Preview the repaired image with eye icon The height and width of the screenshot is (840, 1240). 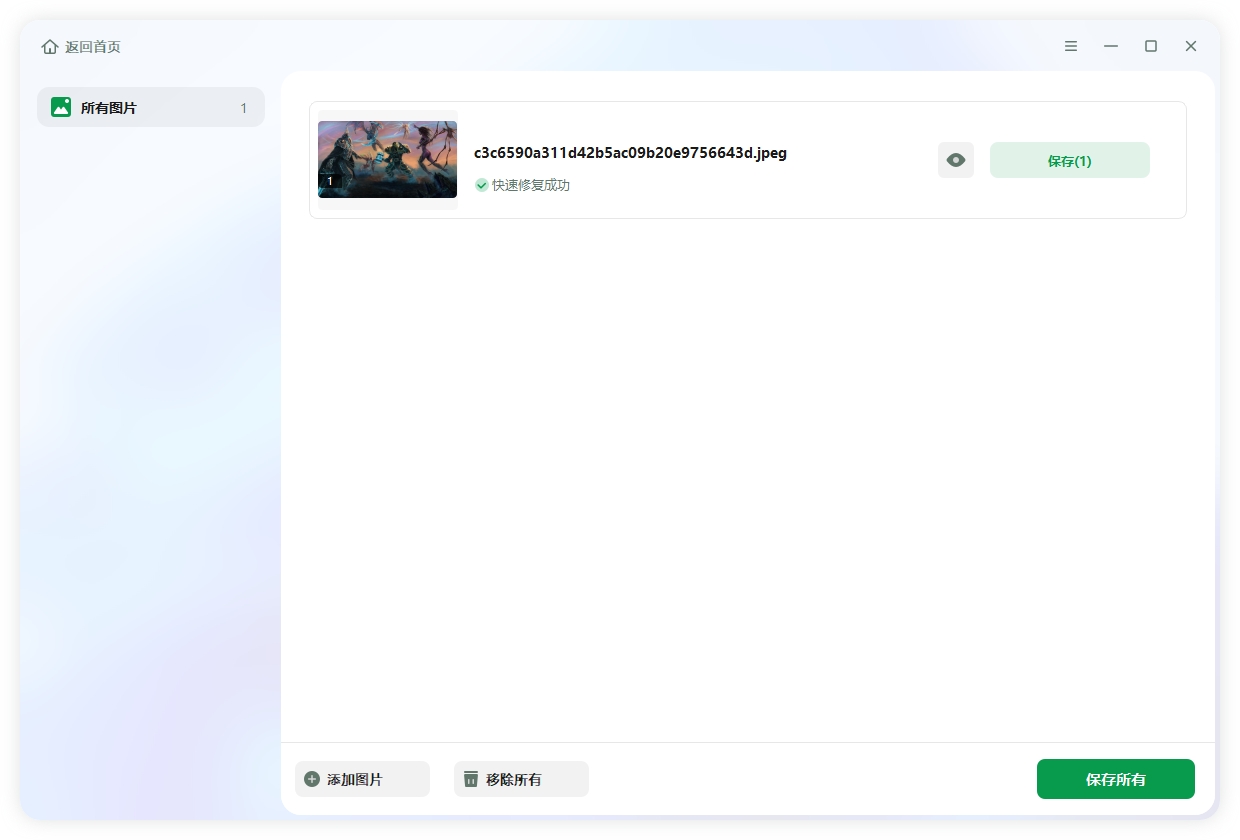pyautogui.click(x=956, y=160)
